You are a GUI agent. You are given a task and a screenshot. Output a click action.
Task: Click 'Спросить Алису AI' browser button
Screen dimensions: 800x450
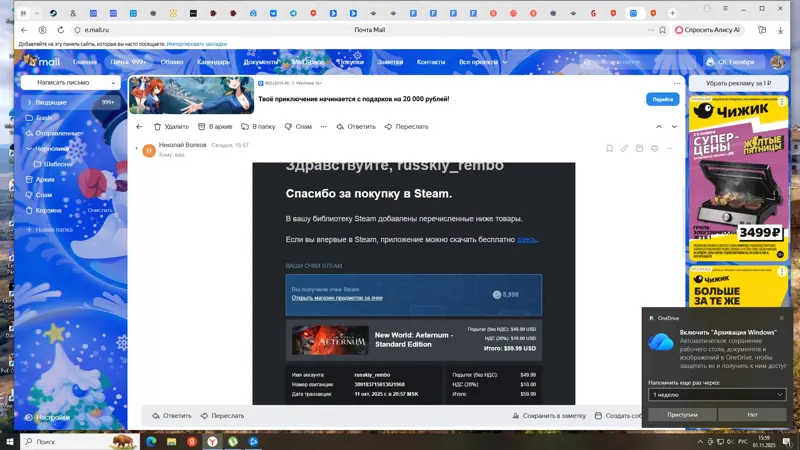click(708, 30)
